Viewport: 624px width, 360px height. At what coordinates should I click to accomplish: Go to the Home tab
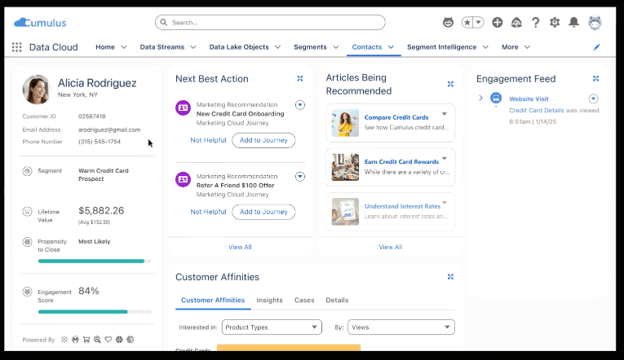coord(105,47)
